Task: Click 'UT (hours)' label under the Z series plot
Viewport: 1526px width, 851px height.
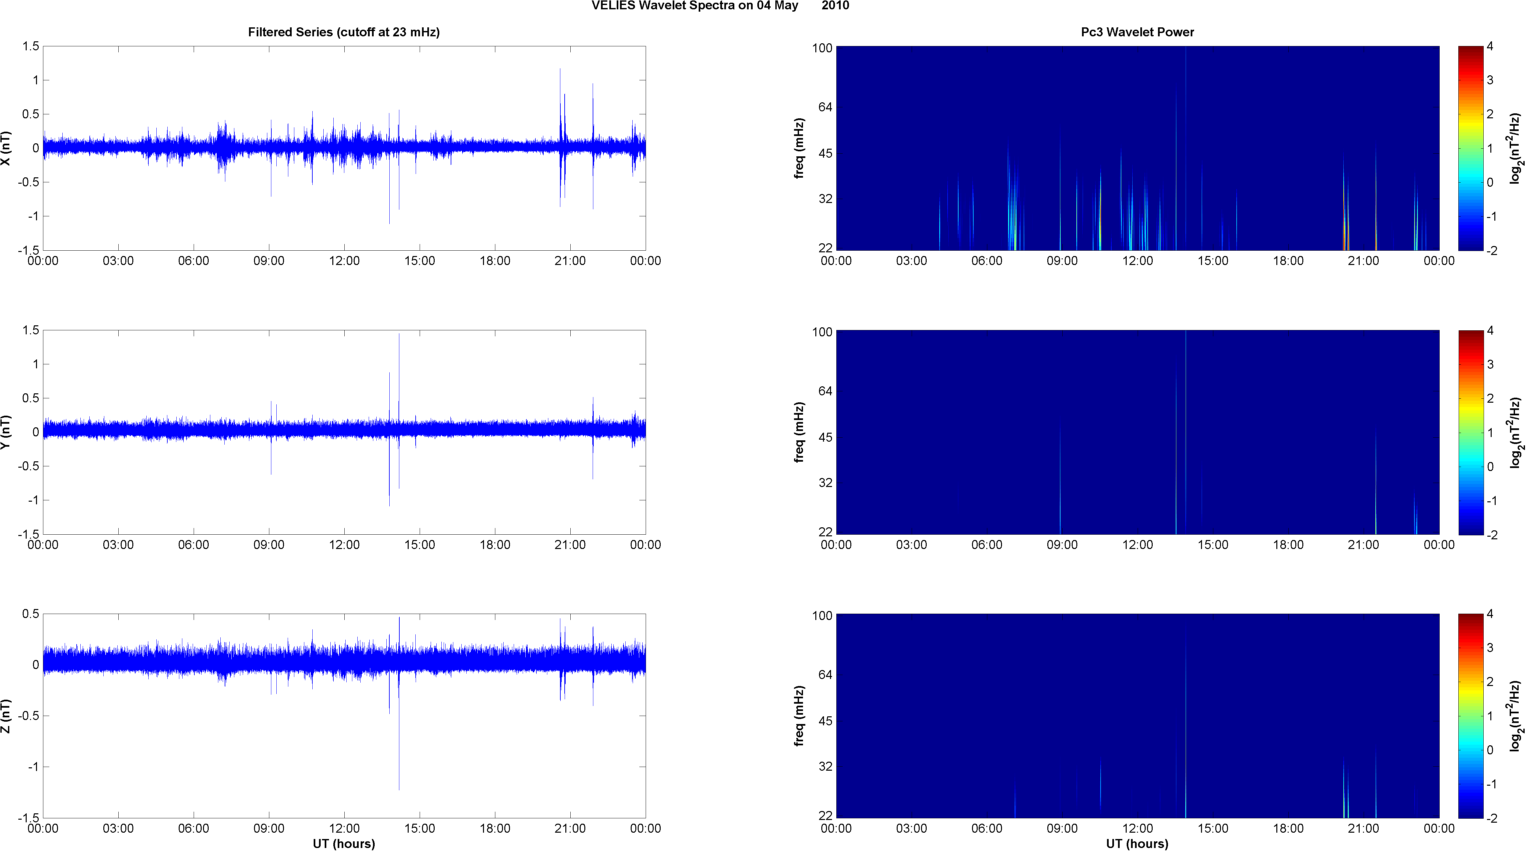Action: 344,844
